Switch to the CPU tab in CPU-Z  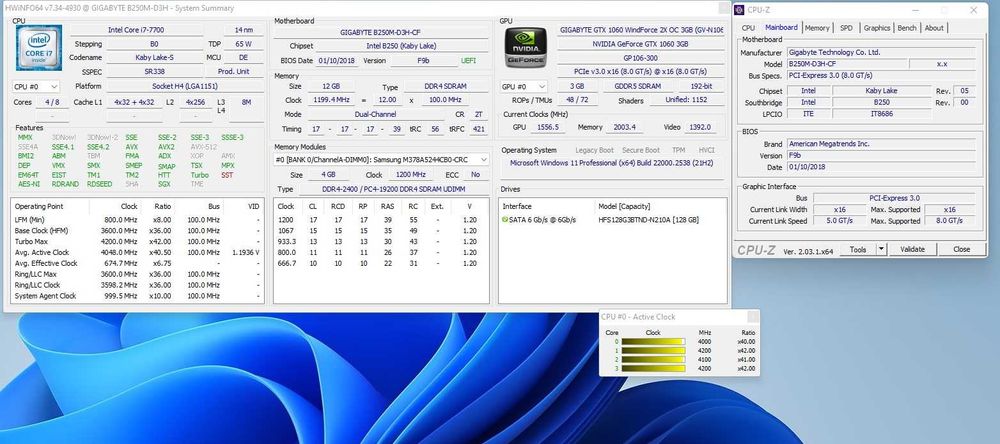pos(749,28)
